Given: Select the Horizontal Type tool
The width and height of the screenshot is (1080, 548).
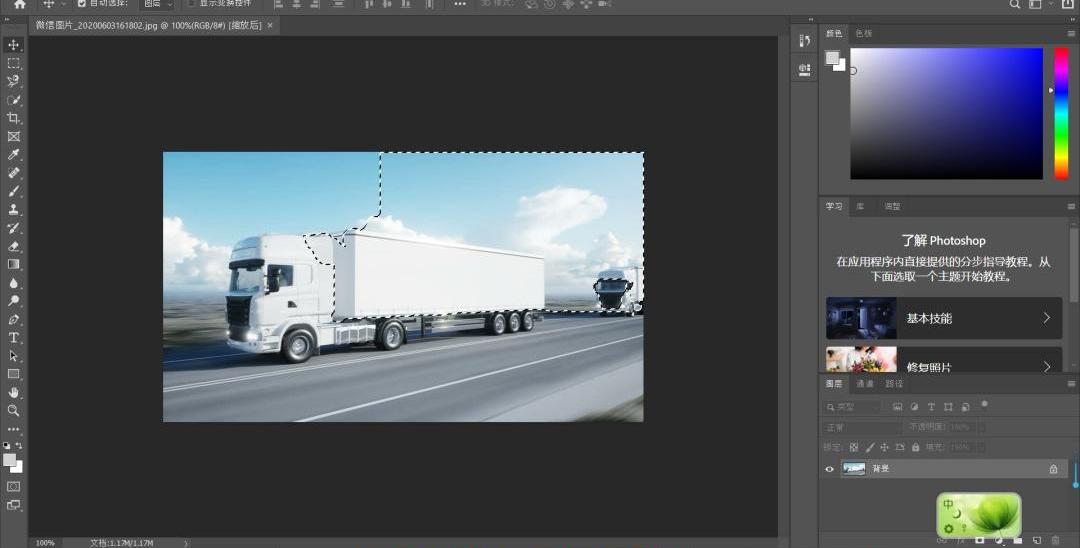Looking at the screenshot, I should point(13,337).
